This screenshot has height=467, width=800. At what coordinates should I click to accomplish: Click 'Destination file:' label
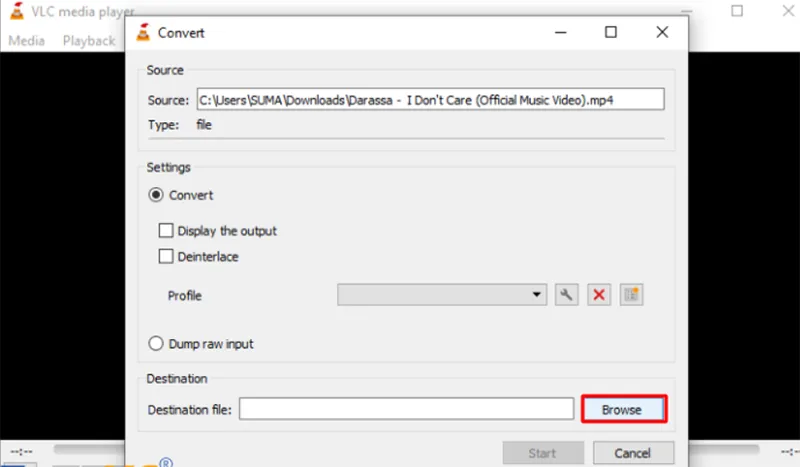190,410
